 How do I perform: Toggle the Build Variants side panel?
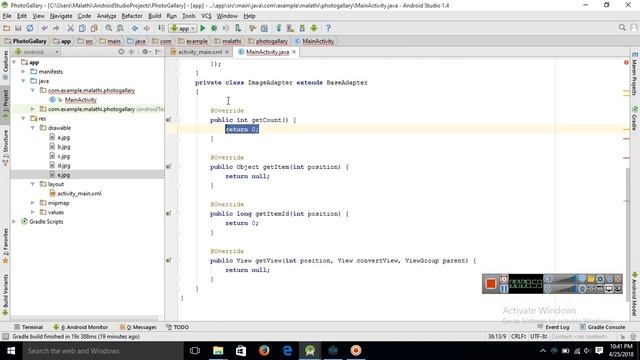(5, 295)
